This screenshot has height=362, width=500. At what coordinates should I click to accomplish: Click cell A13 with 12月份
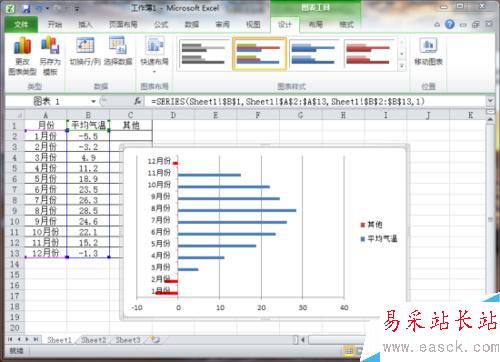[x=46, y=253]
